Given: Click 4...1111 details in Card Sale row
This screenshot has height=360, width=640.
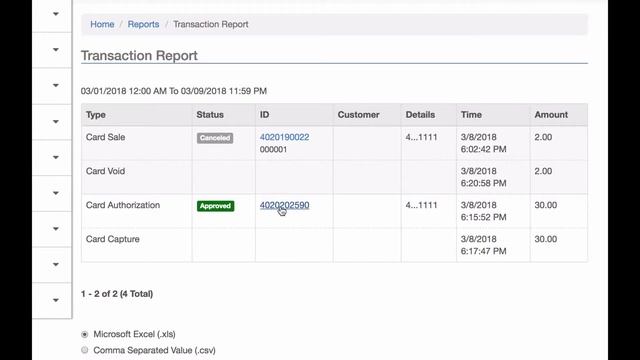Looking at the screenshot, I should coord(421,137).
